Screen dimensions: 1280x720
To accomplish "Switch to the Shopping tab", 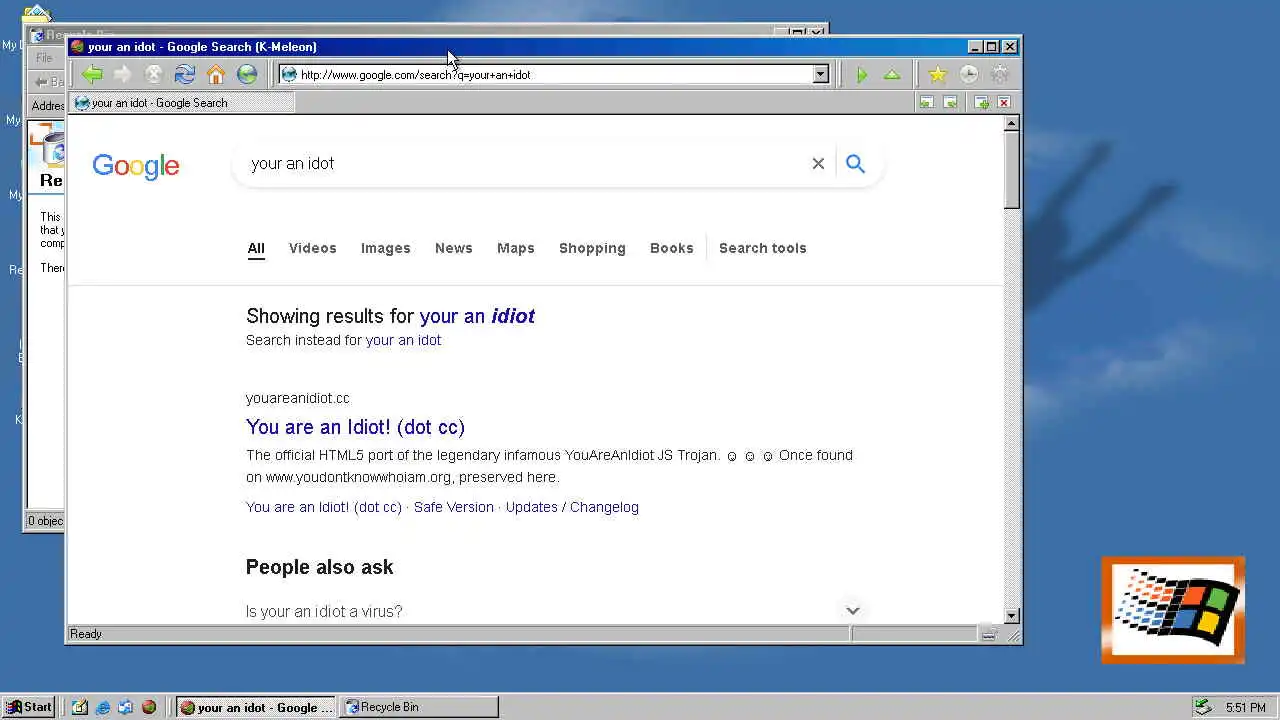I will tap(592, 248).
